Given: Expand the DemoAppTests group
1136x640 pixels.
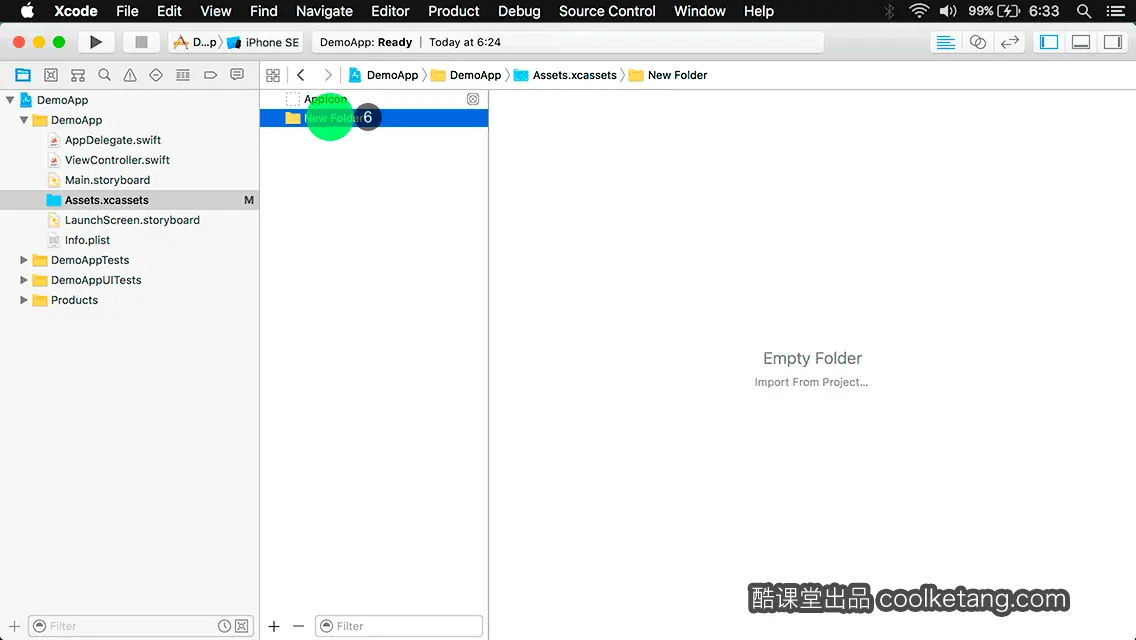Looking at the screenshot, I should click(24, 260).
